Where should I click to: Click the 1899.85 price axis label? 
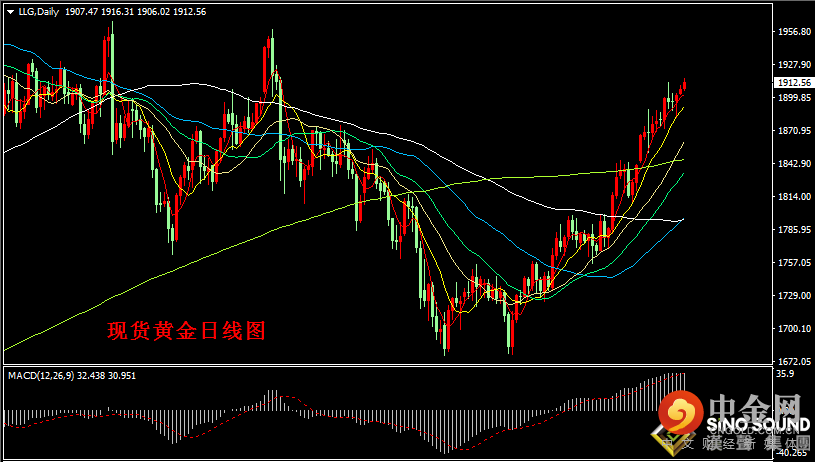(x=794, y=98)
